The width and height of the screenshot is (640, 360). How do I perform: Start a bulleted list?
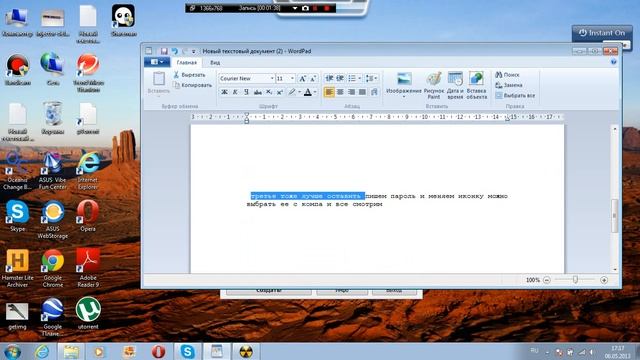tap(352, 78)
